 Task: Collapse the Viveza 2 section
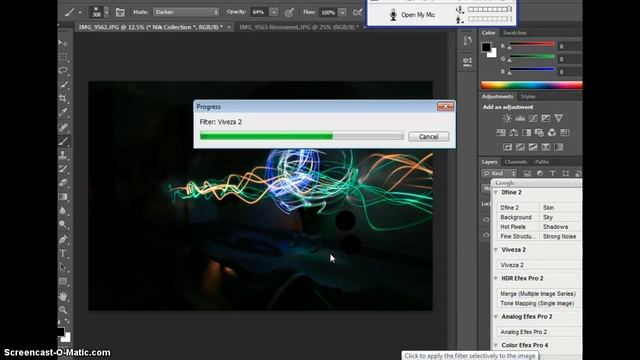pyautogui.click(x=496, y=249)
